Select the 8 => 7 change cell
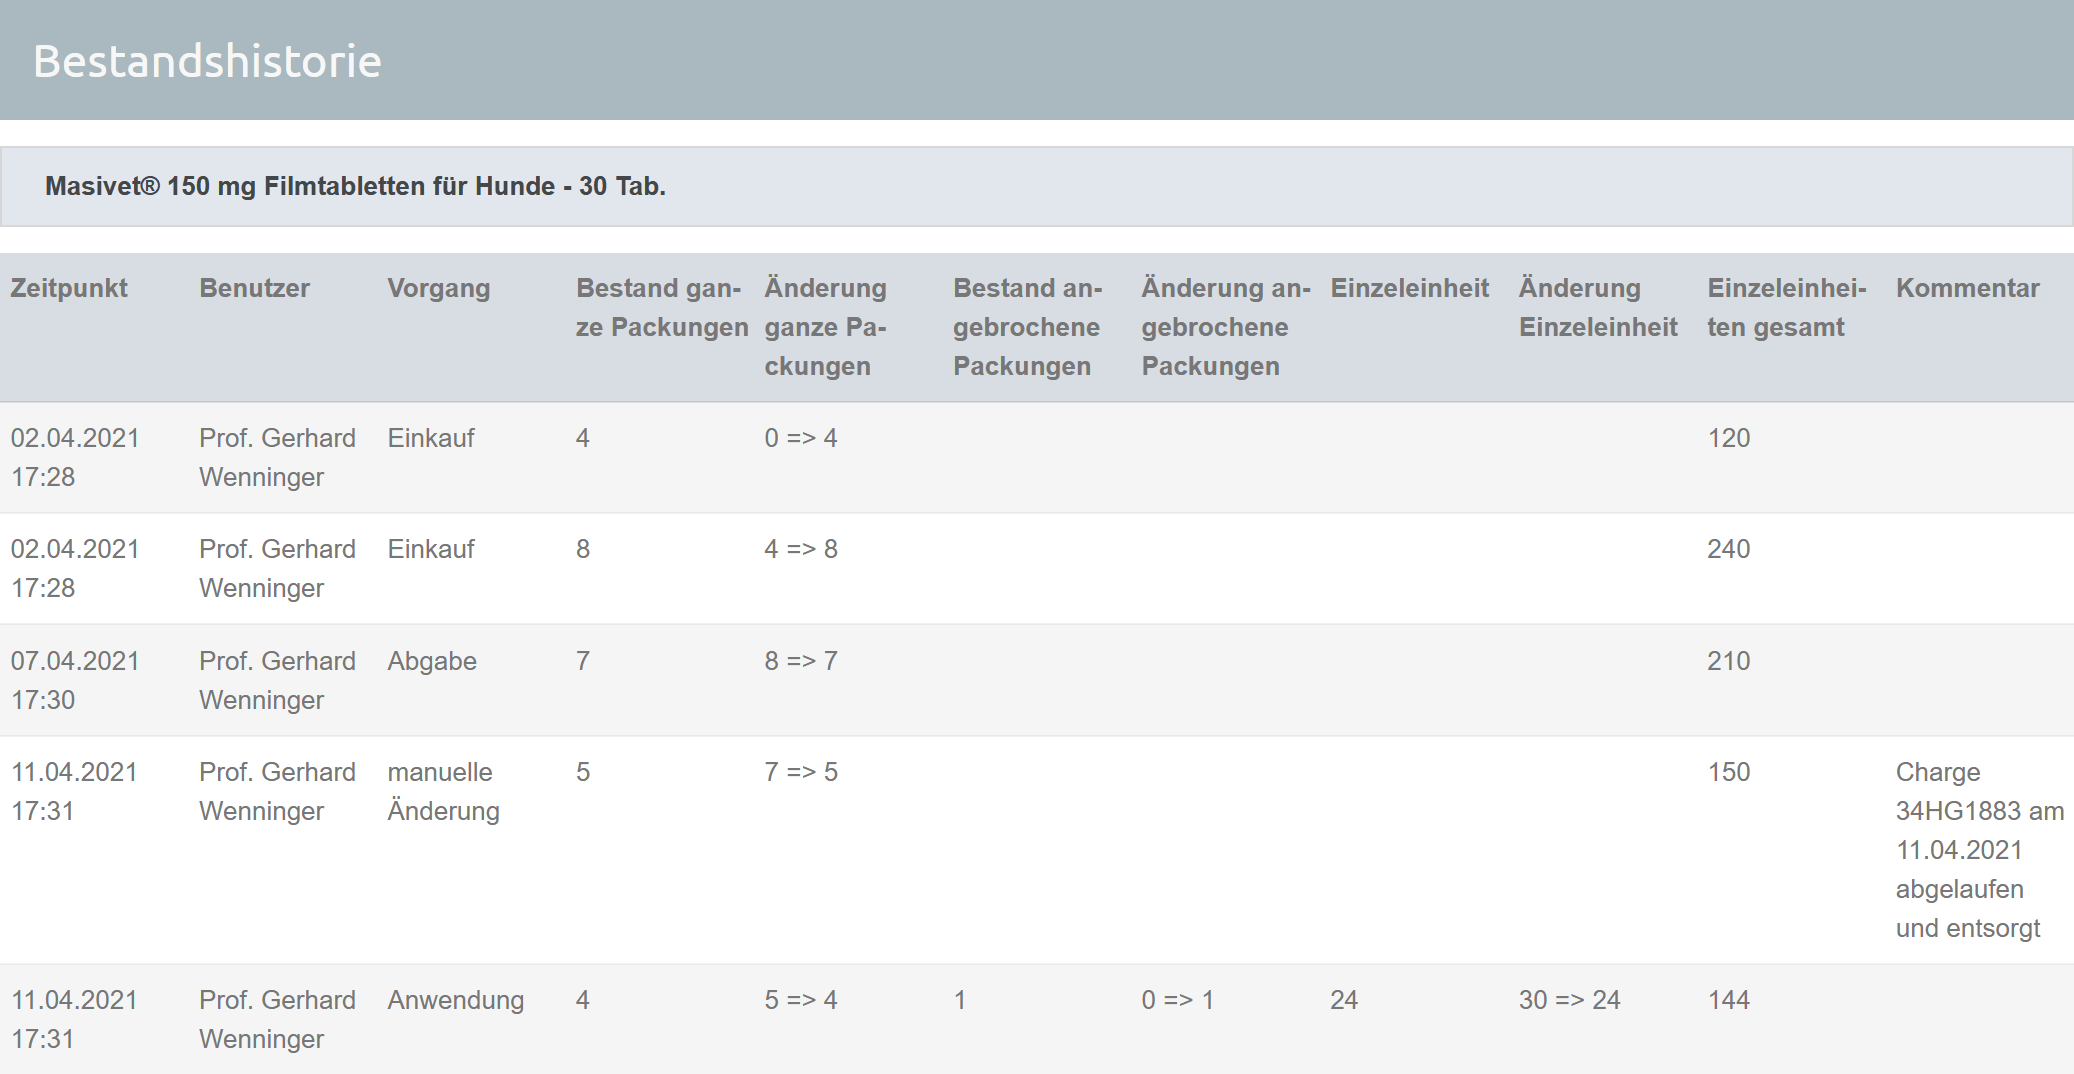The image size is (2074, 1074). 800,661
